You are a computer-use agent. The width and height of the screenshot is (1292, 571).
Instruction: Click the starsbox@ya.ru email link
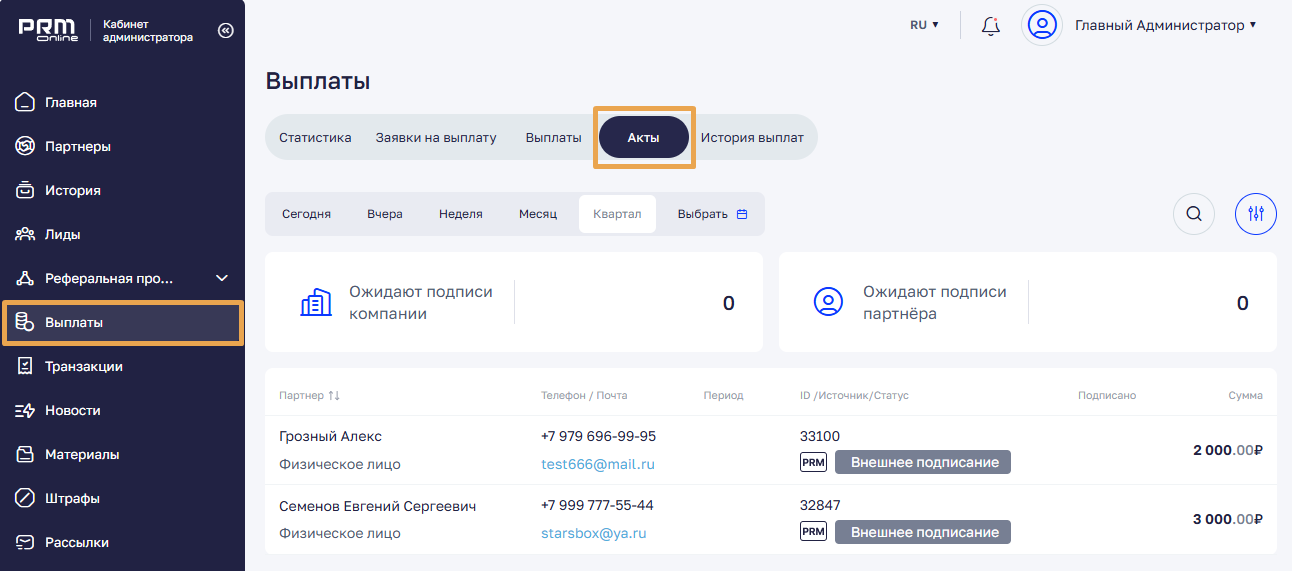click(593, 533)
